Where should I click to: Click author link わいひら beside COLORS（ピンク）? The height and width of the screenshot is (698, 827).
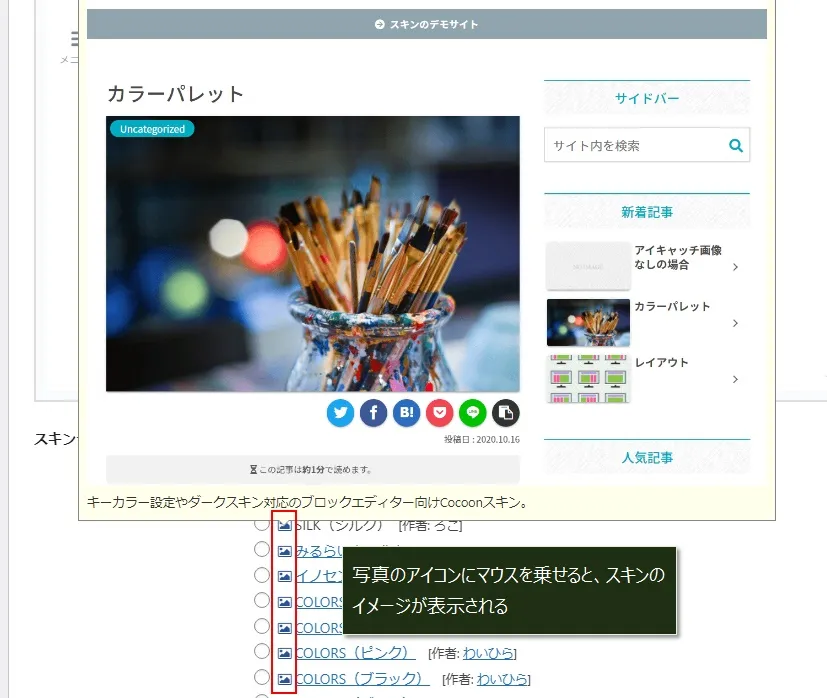(489, 653)
